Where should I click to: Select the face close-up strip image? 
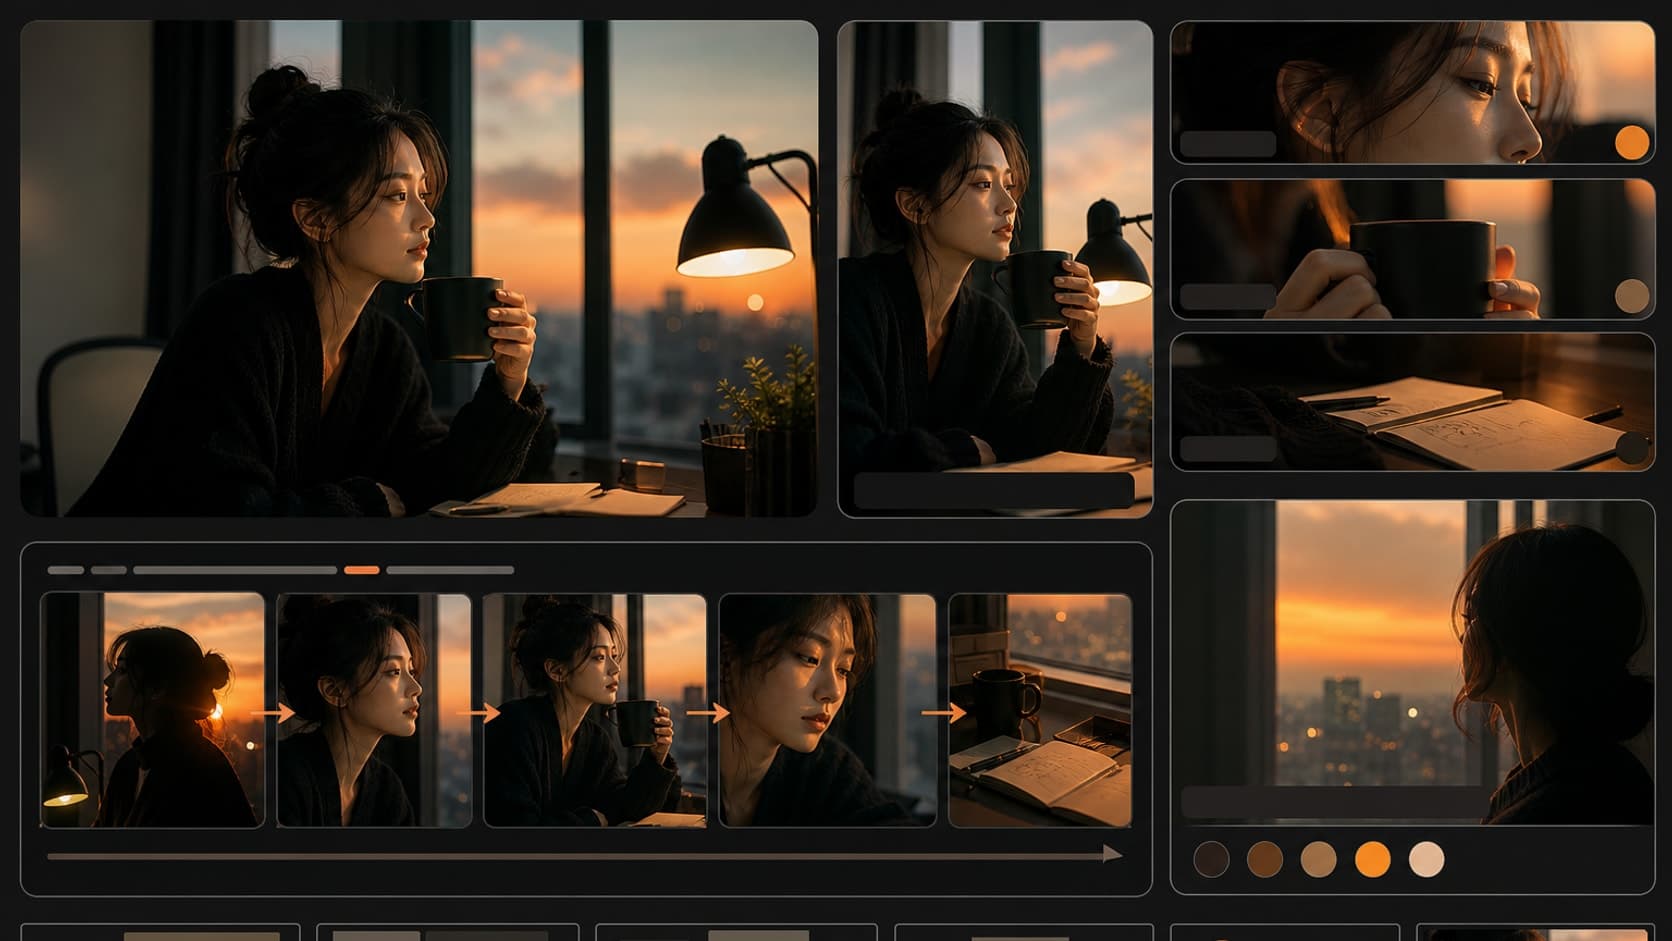[1412, 92]
